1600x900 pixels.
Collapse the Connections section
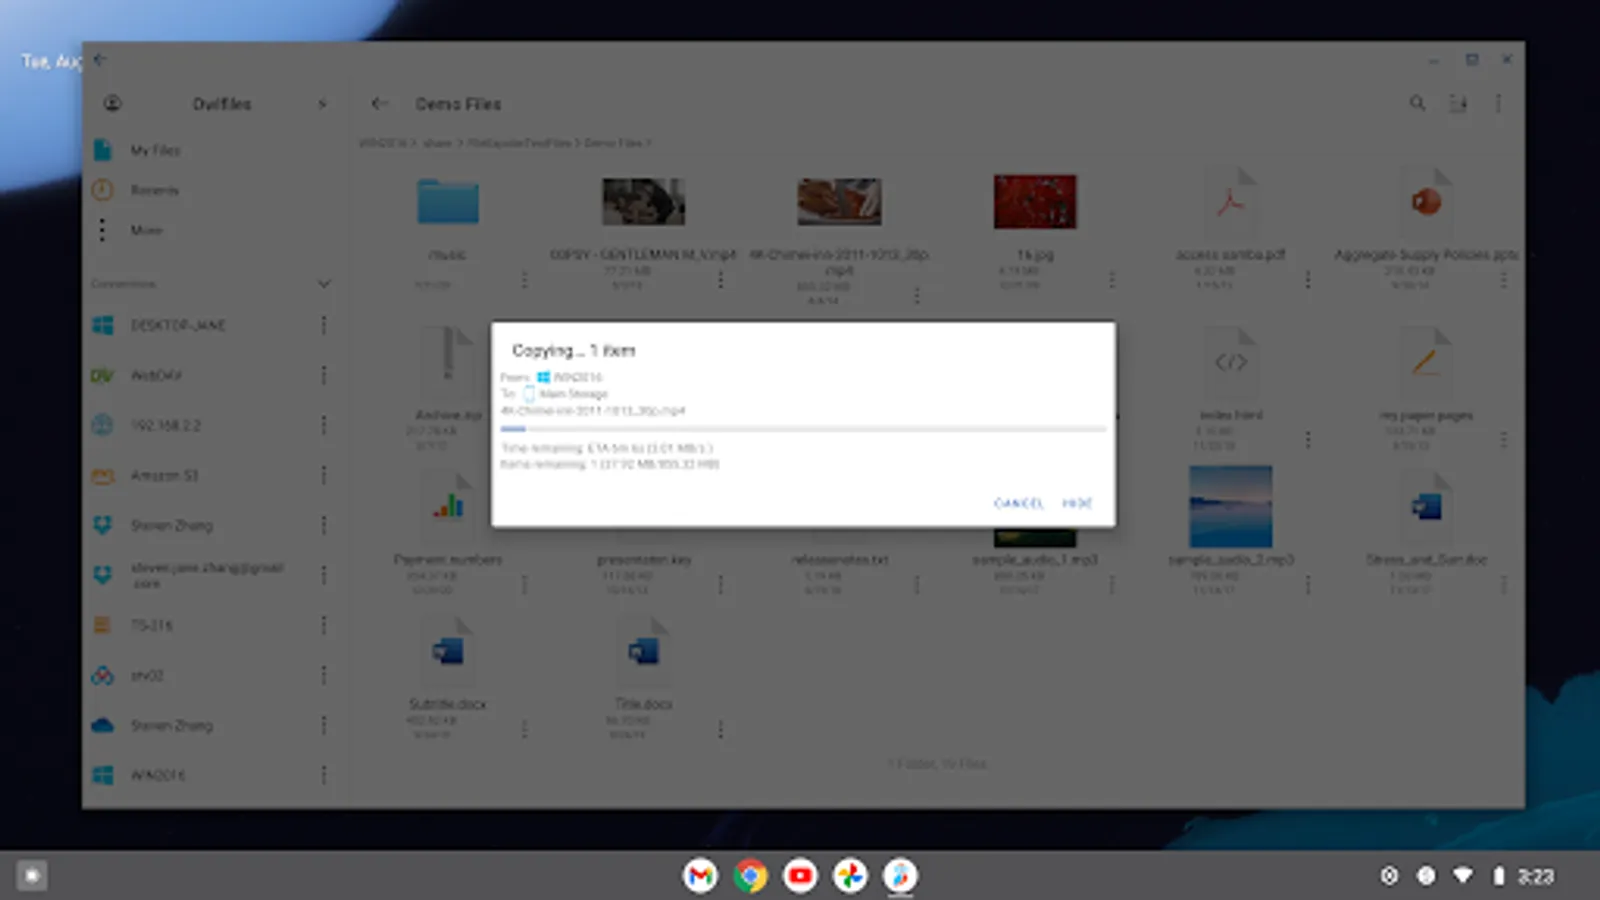[324, 284]
